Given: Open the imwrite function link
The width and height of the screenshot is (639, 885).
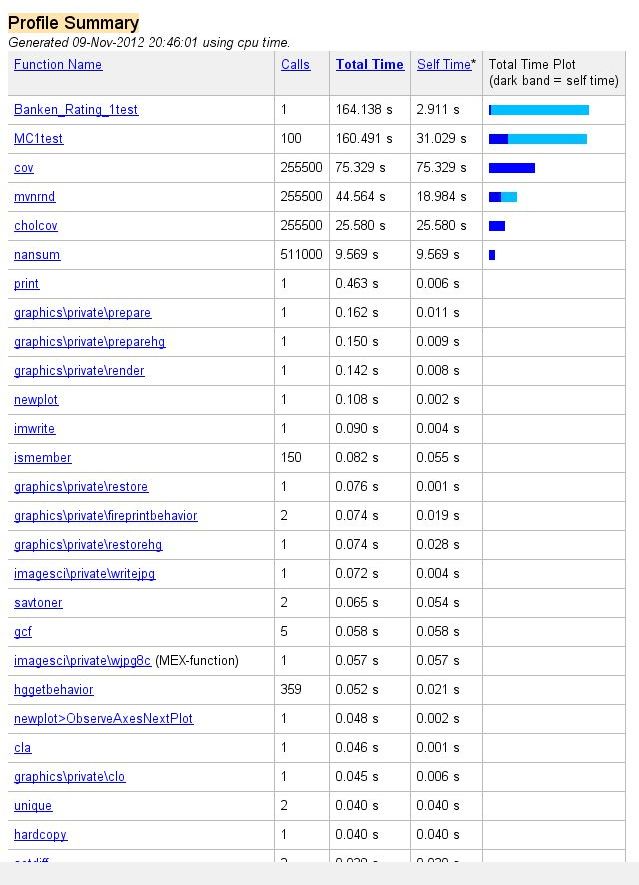Looking at the screenshot, I should pyautogui.click(x=35, y=429).
